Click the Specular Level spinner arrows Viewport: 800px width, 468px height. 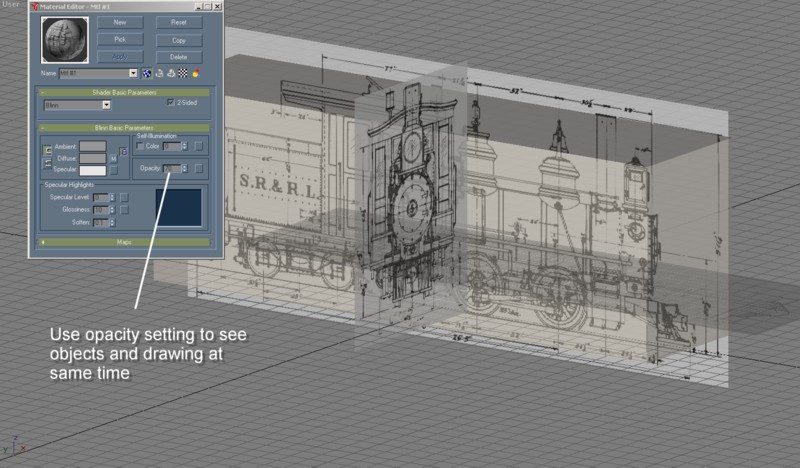tap(112, 197)
